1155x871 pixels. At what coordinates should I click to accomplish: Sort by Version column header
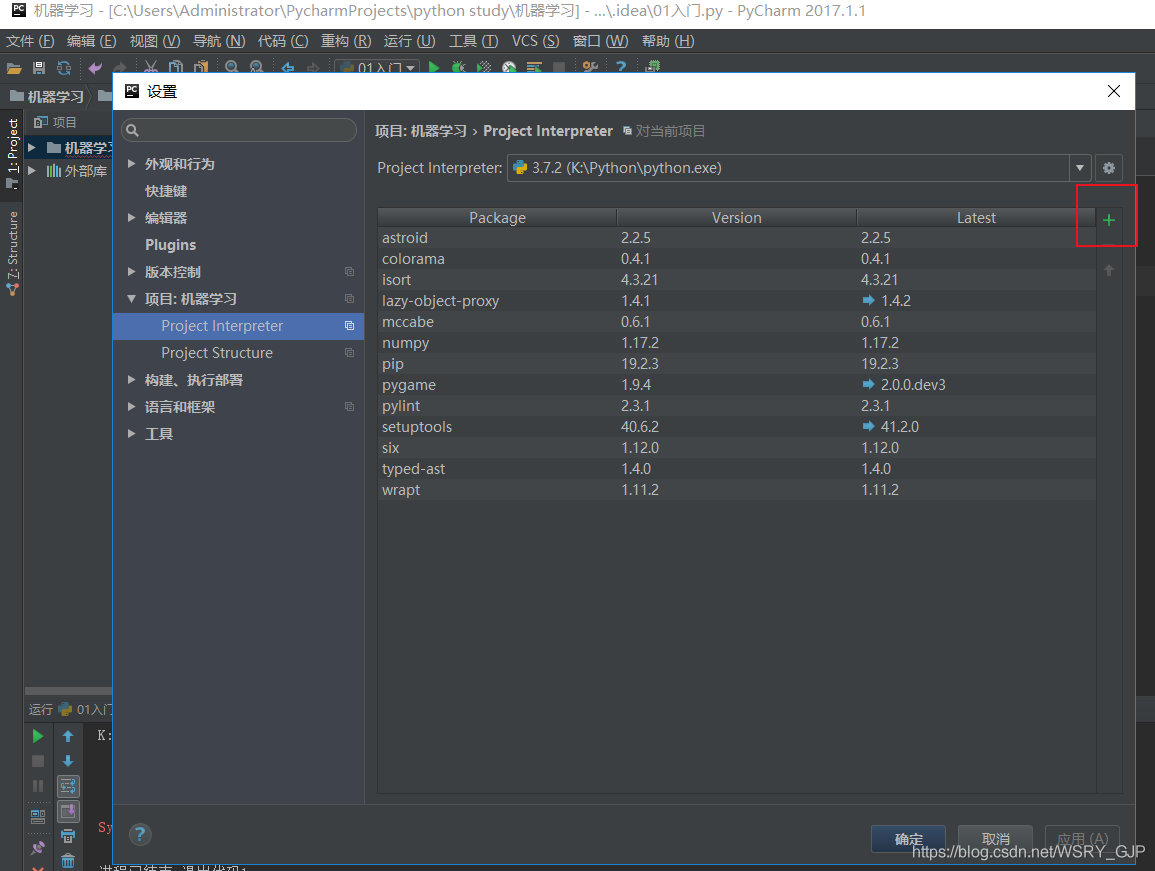pyautogui.click(x=737, y=217)
